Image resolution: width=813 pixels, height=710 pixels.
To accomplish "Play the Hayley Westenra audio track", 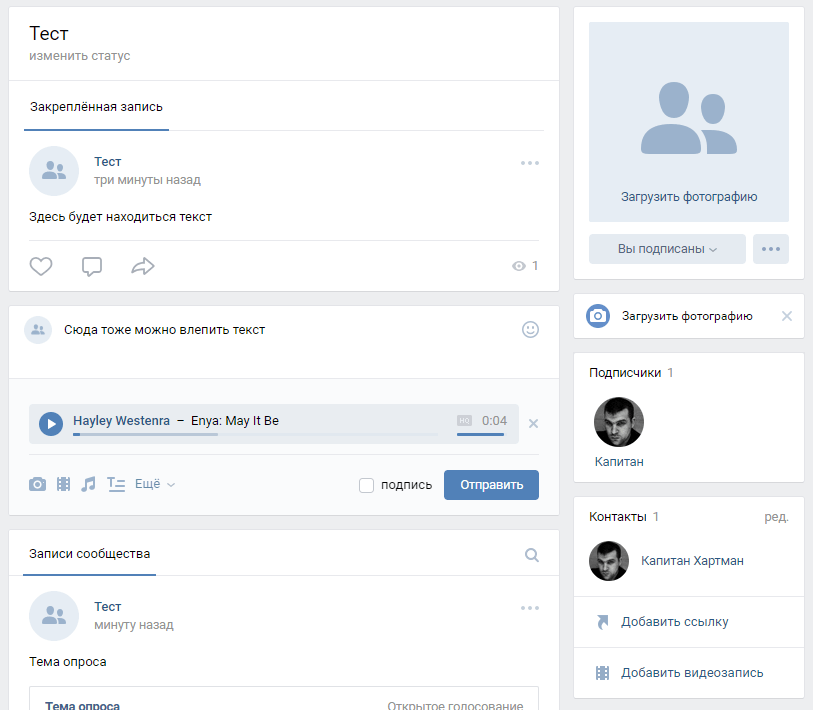I will tap(51, 423).
